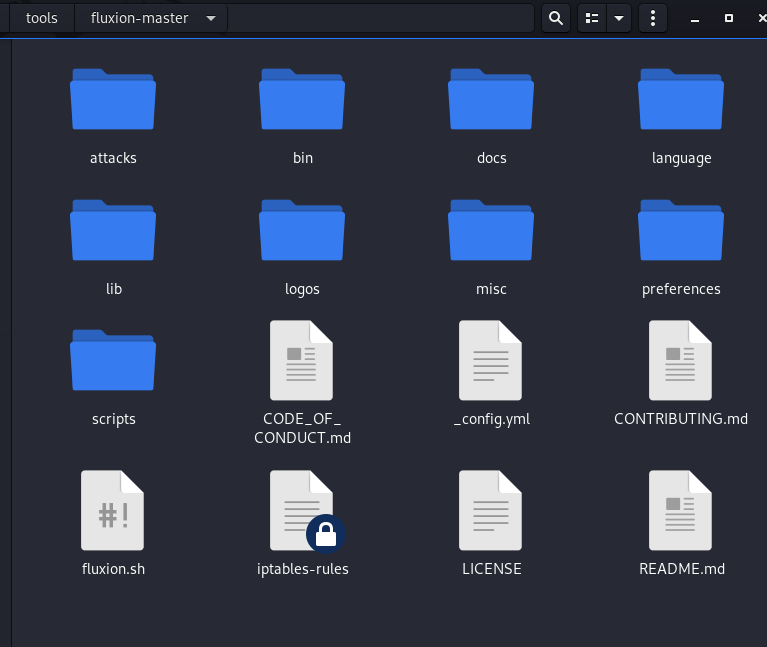Viewport: 767px width, 647px height.
Task: Open the three-dot main menu
Action: tap(653, 19)
